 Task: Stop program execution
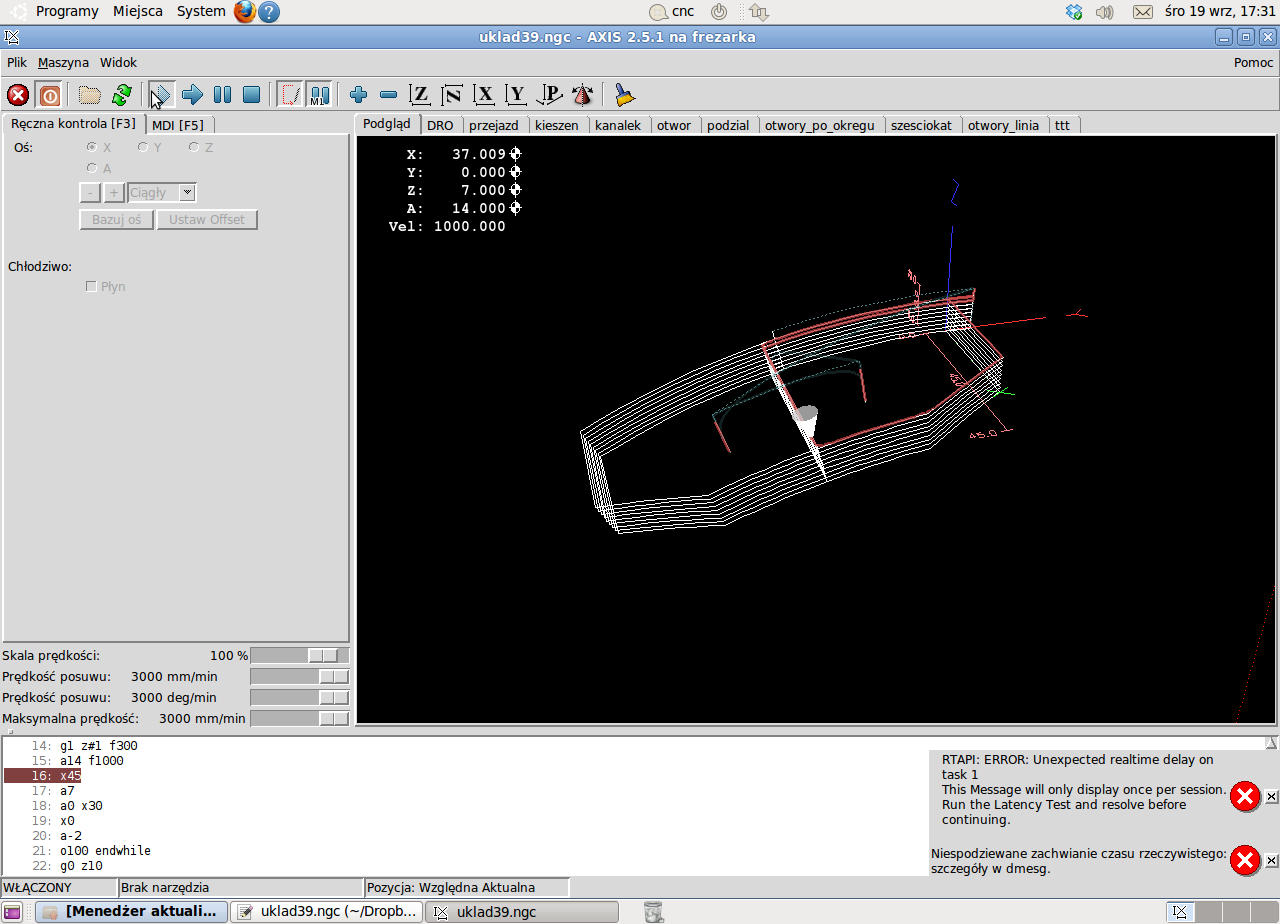(252, 95)
